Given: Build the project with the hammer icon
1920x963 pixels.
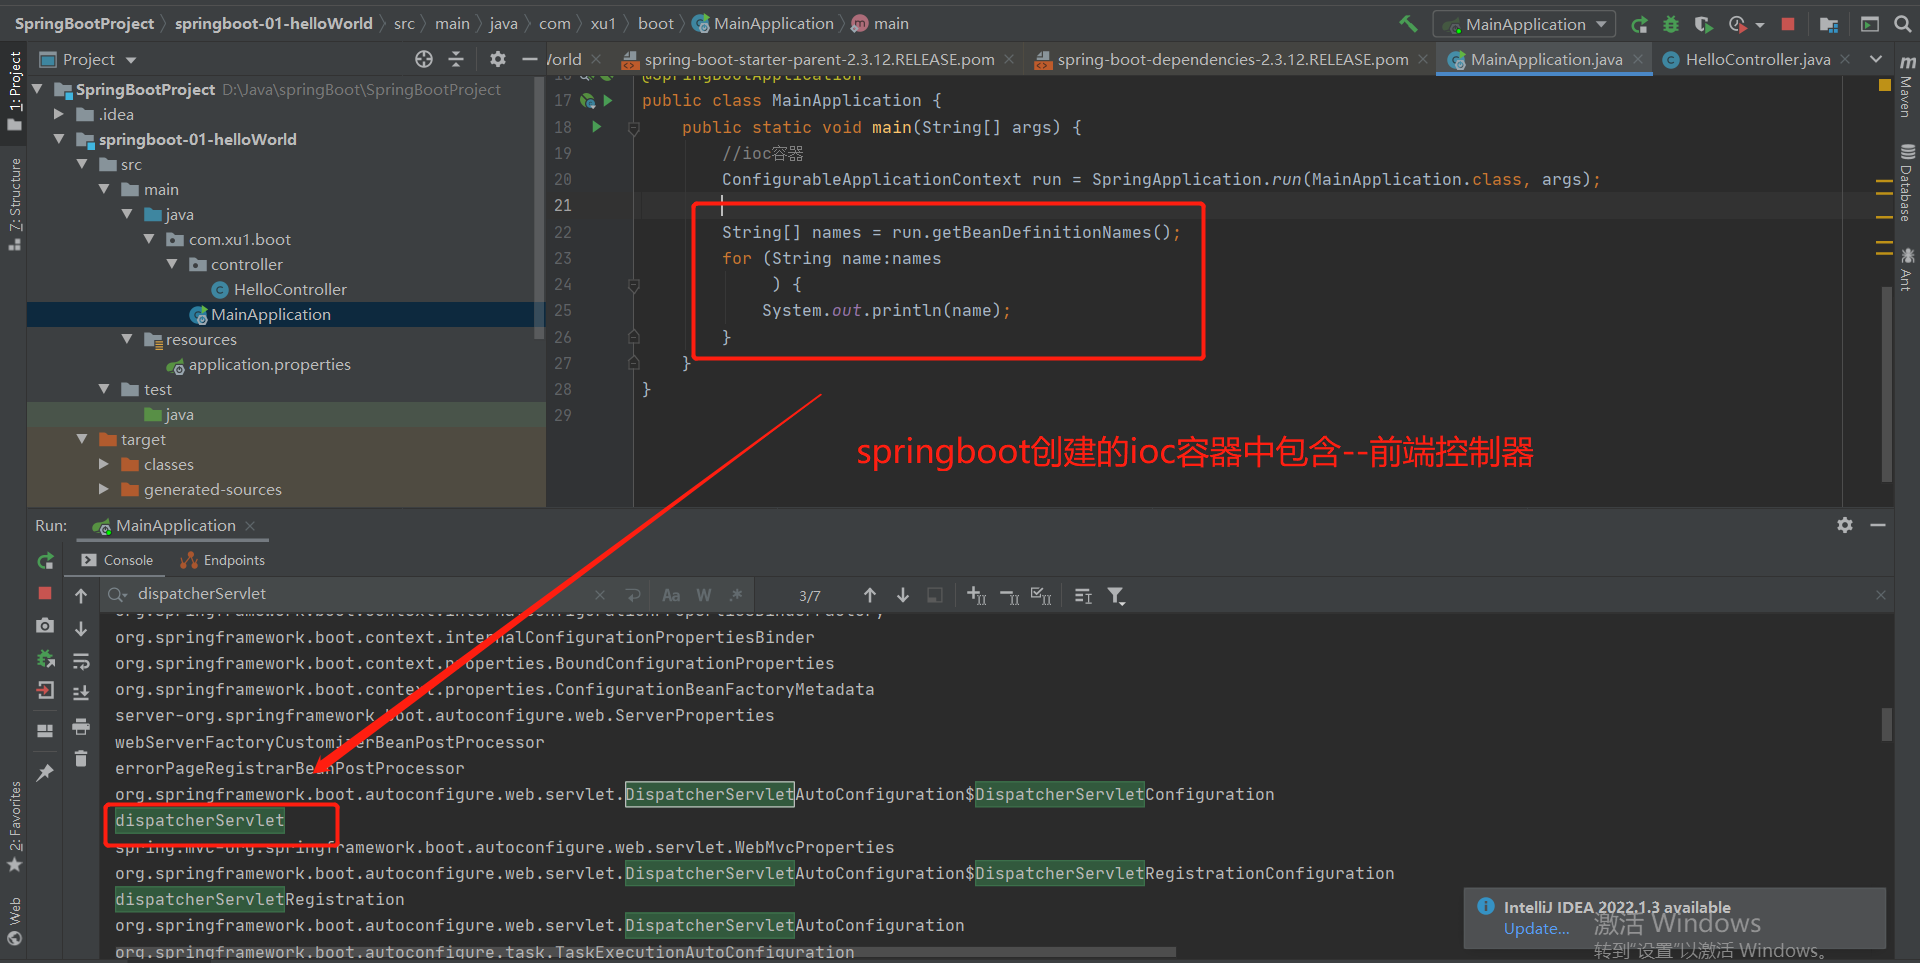Looking at the screenshot, I should (x=1408, y=24).
